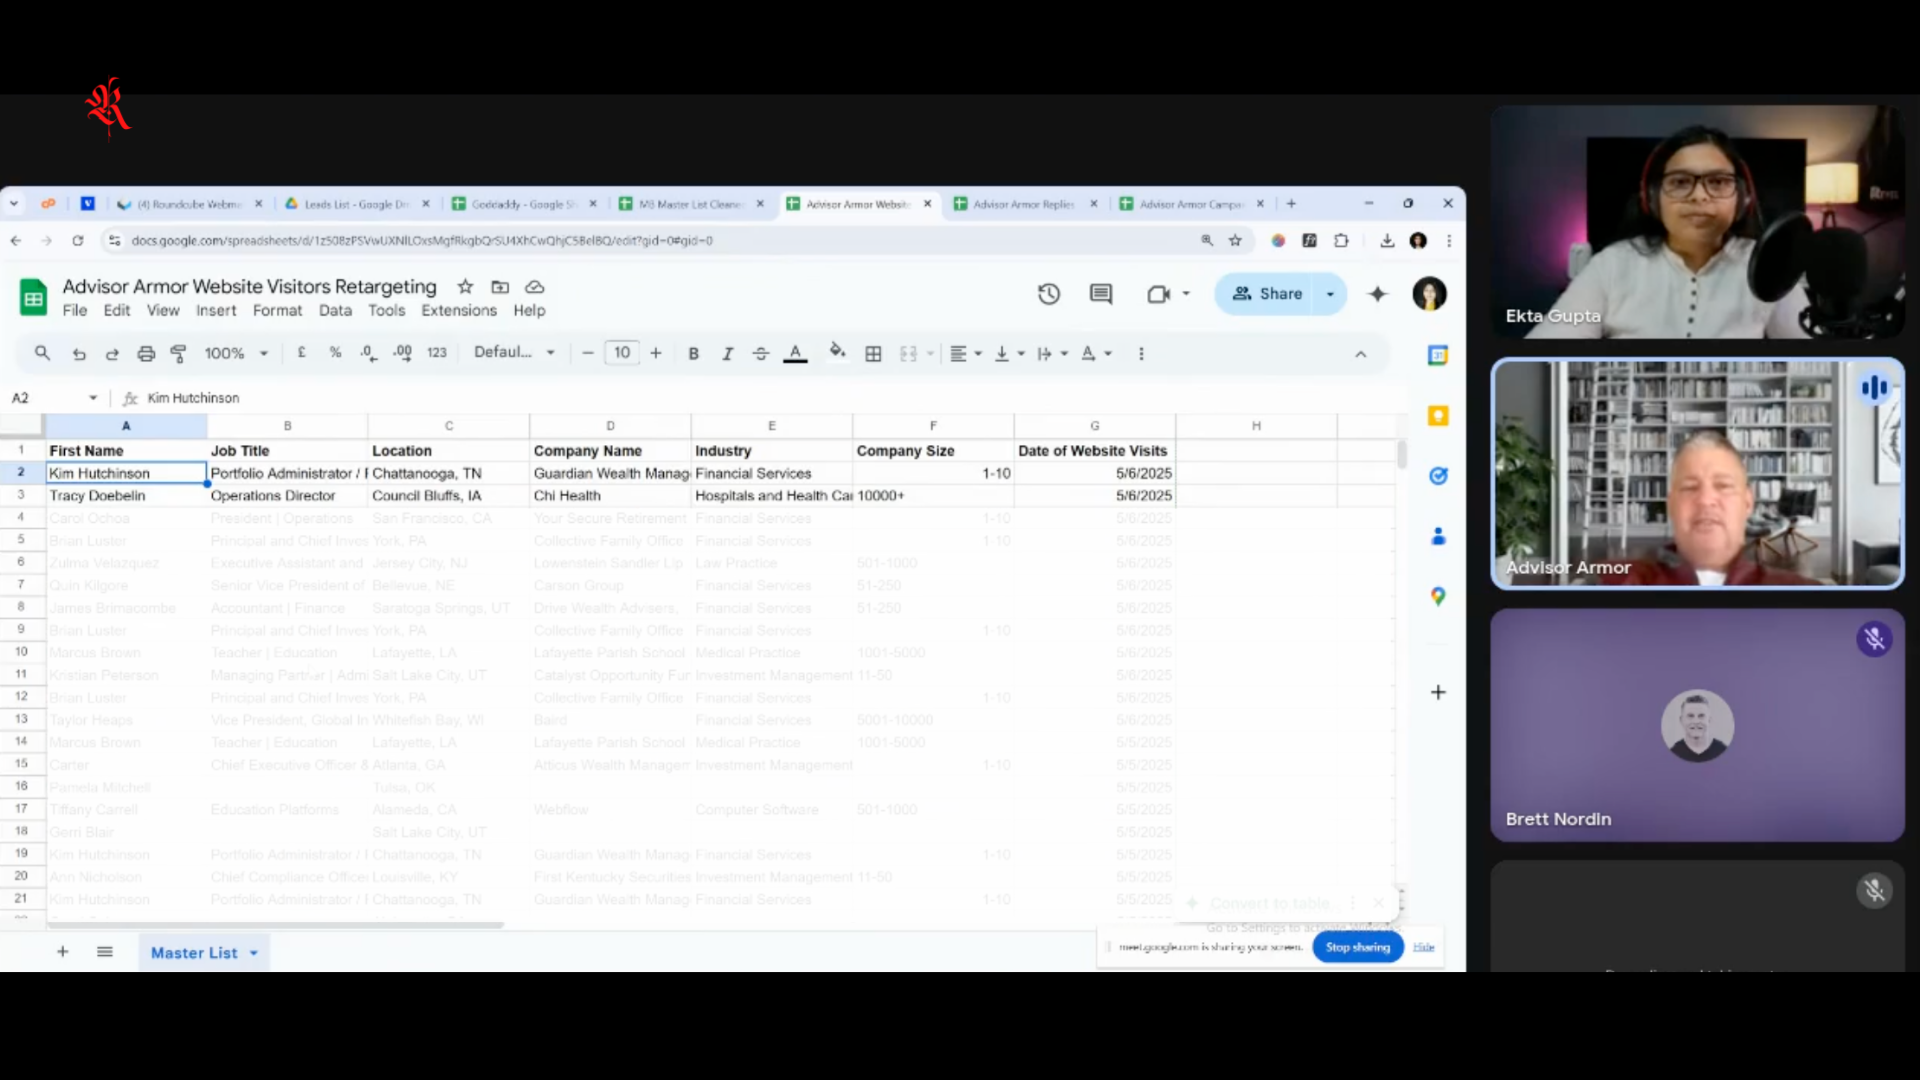Image resolution: width=1920 pixels, height=1080 pixels.
Task: Click the move to folder icon
Action: [x=500, y=287]
